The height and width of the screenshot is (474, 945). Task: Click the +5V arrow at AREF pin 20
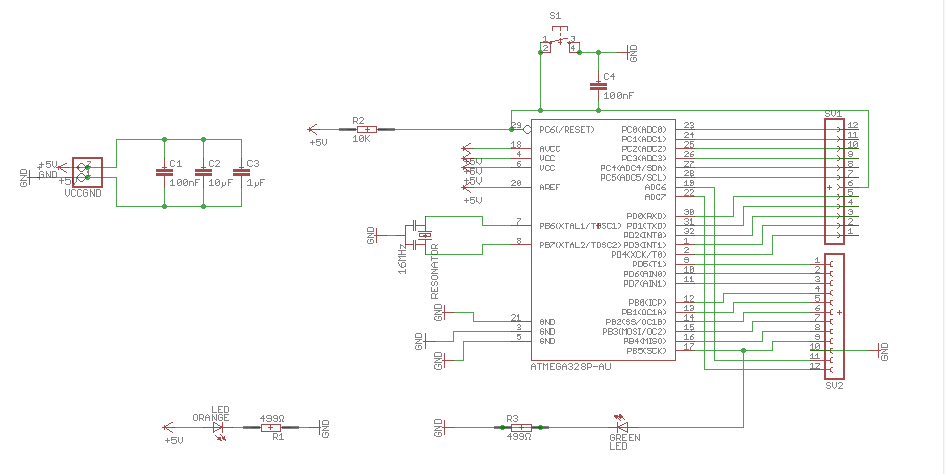pos(466,188)
